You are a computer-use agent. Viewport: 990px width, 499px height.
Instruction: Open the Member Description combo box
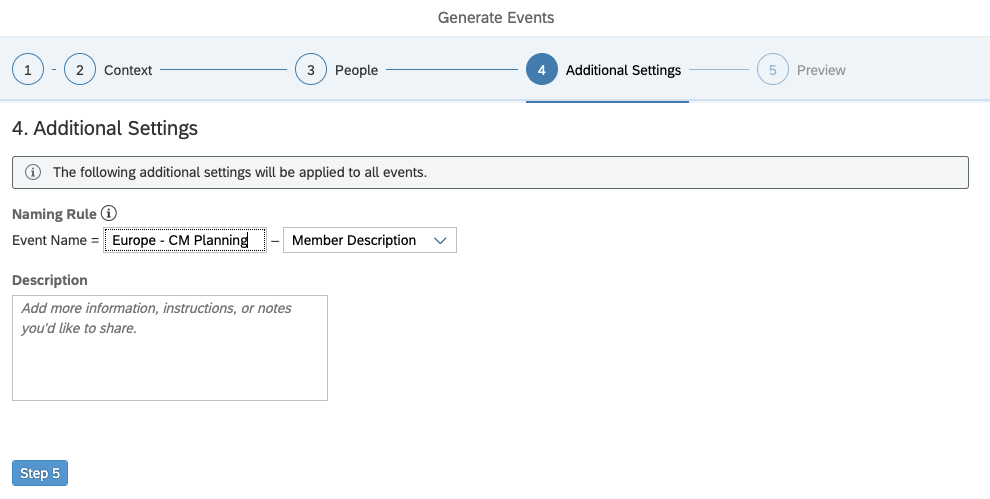point(369,240)
